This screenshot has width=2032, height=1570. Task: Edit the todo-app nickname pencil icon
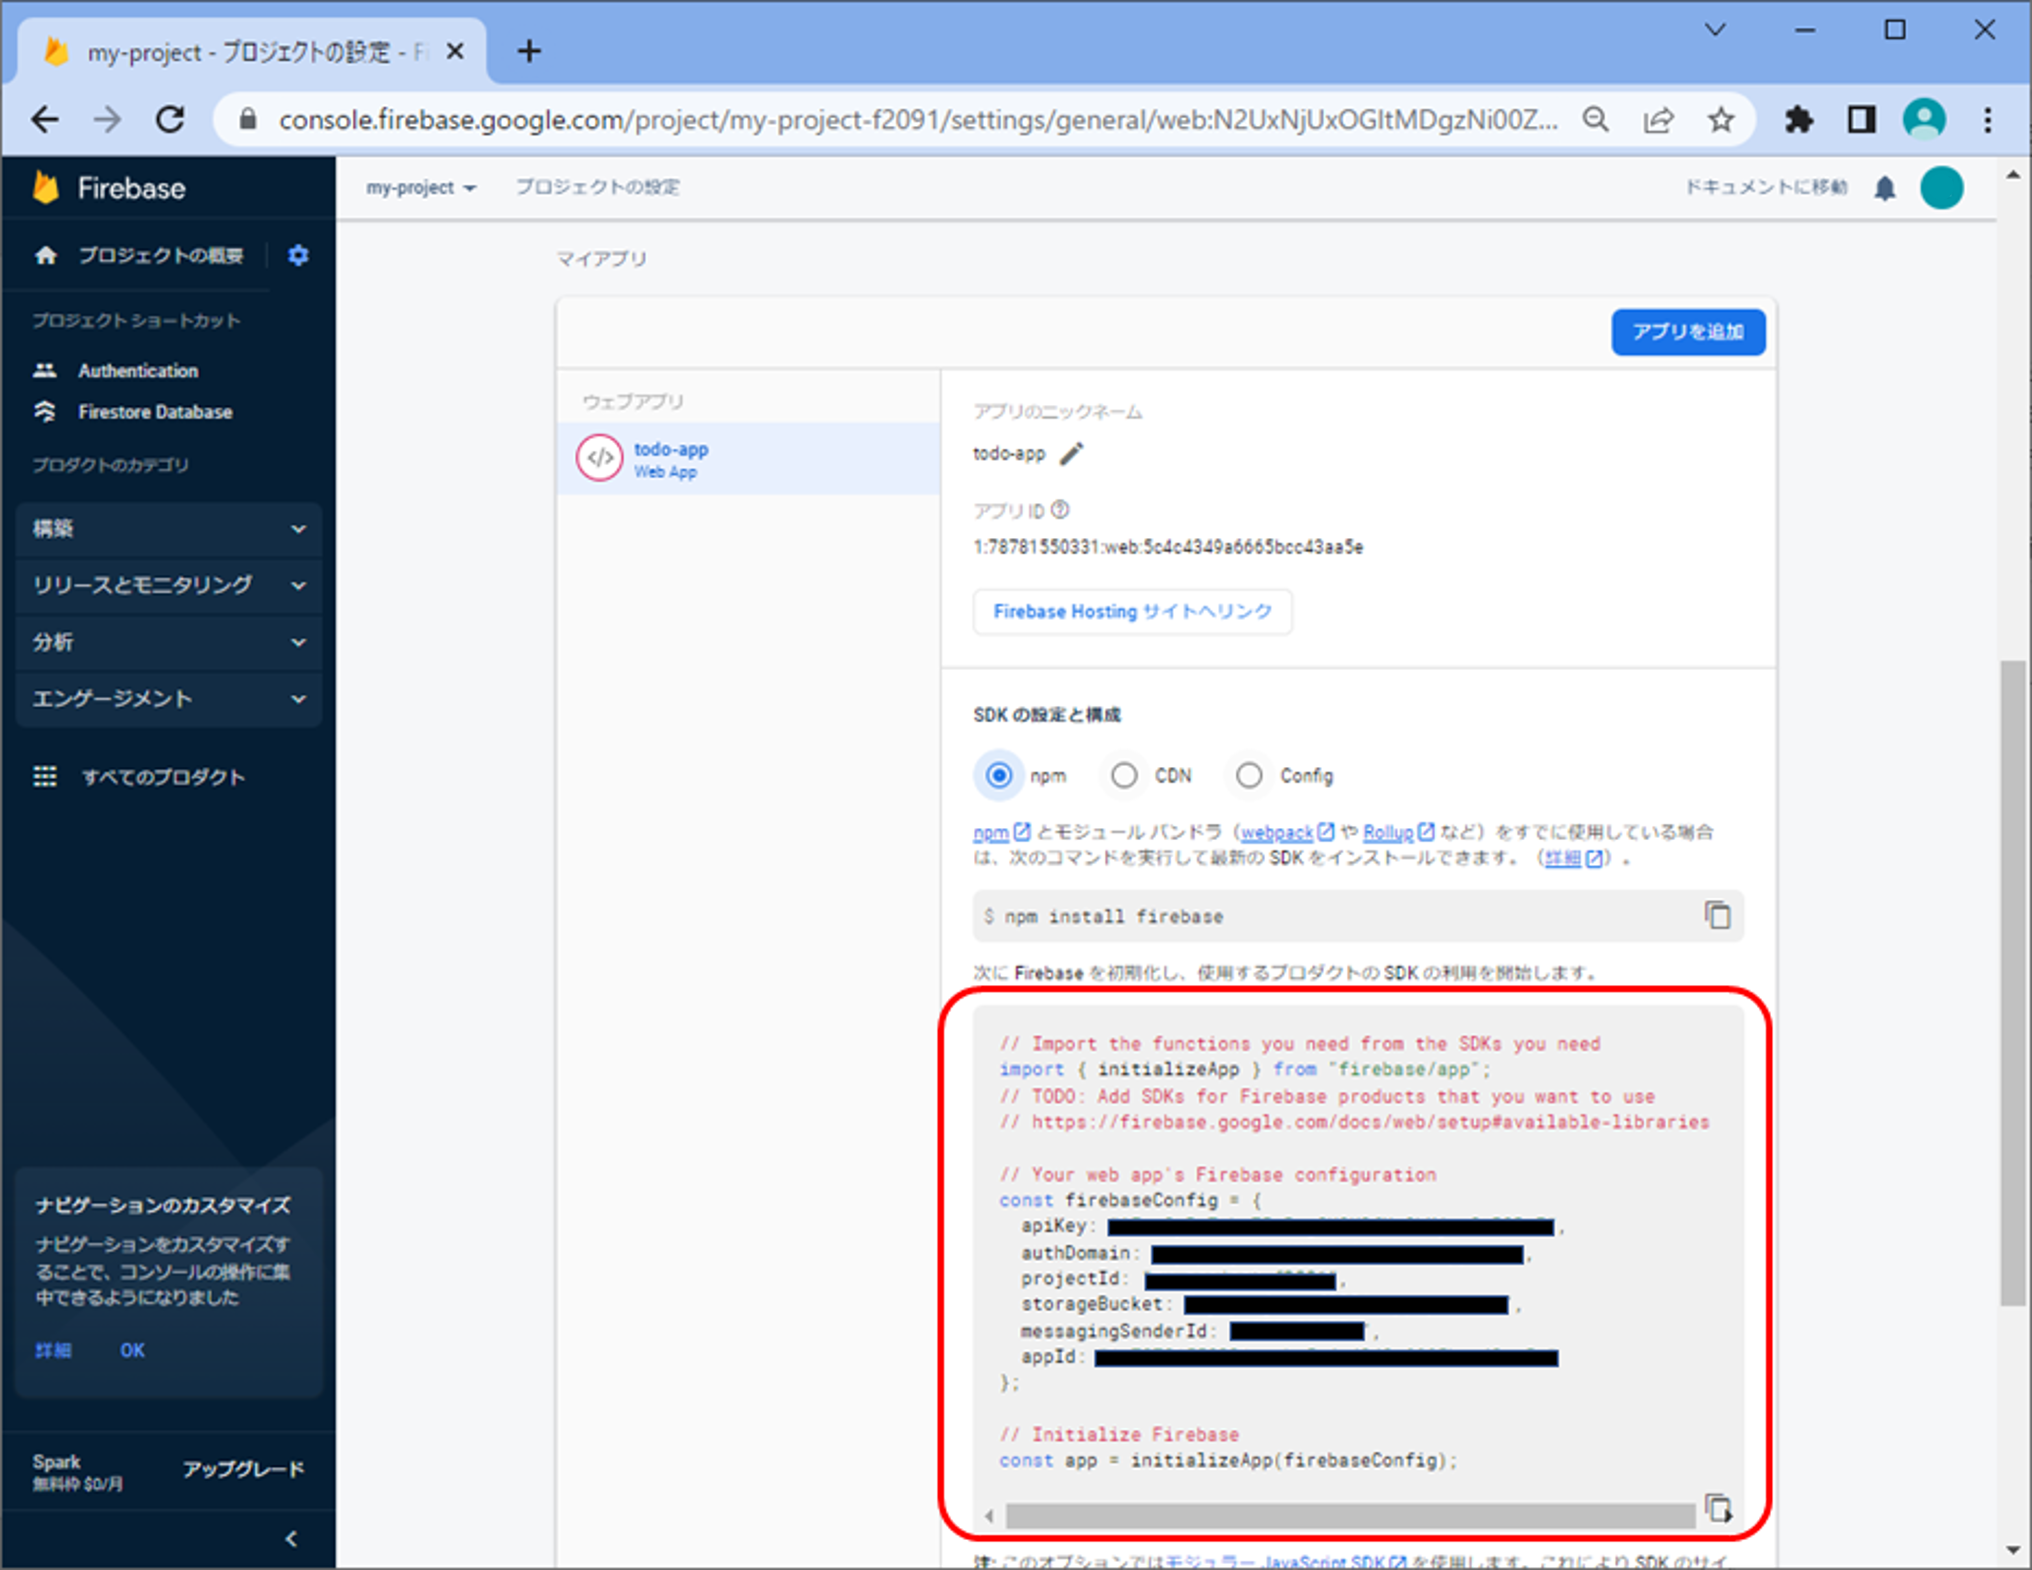tap(1072, 454)
